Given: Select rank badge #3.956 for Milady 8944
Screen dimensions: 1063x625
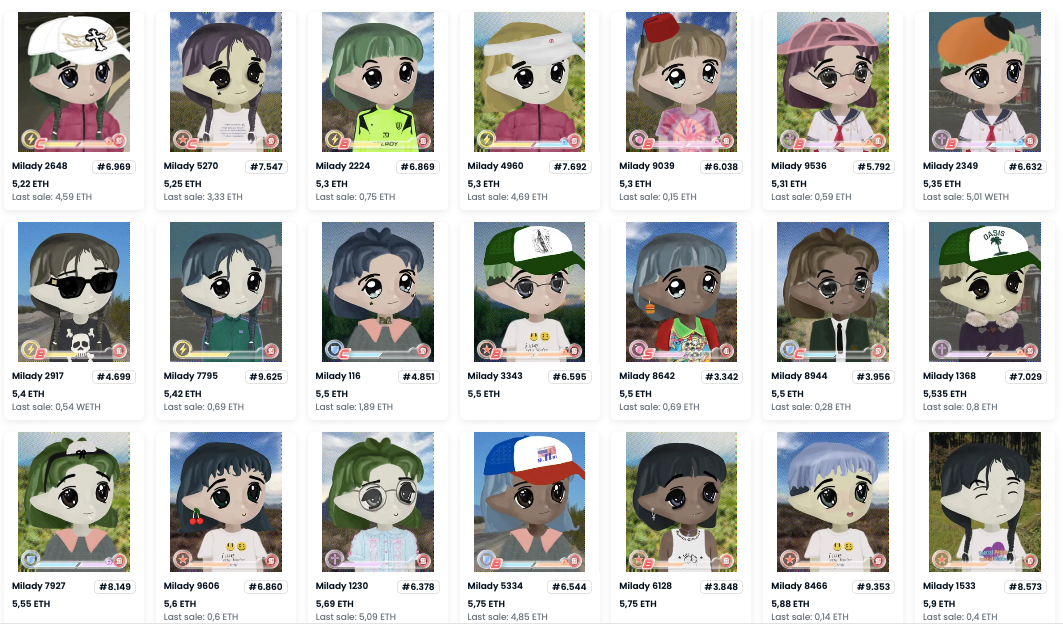Looking at the screenshot, I should pos(873,377).
